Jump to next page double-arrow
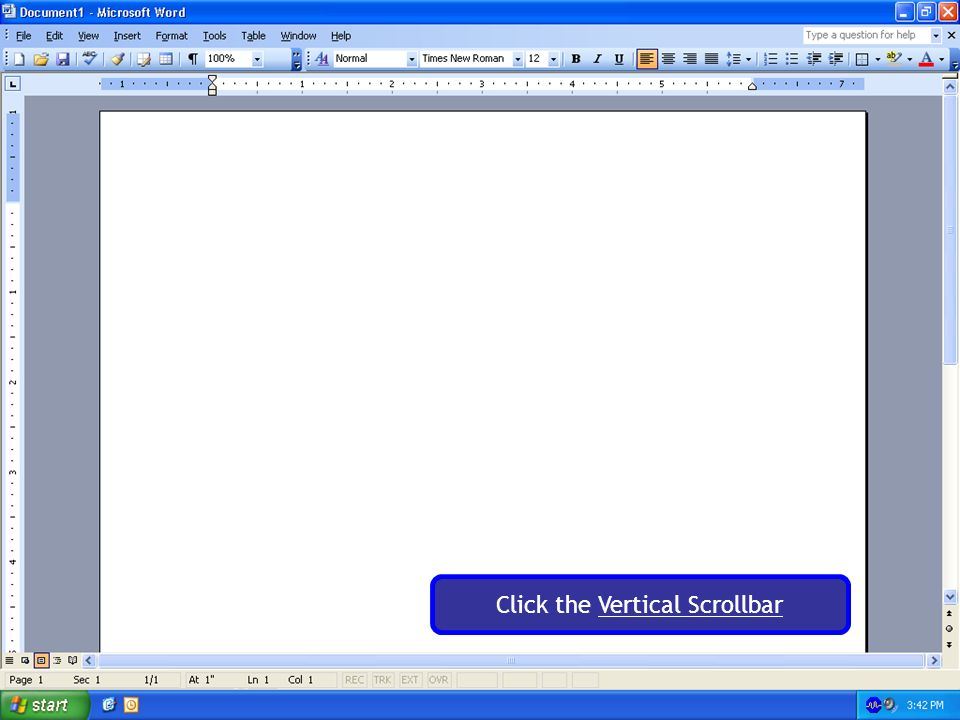This screenshot has height=720, width=960. pos(949,645)
